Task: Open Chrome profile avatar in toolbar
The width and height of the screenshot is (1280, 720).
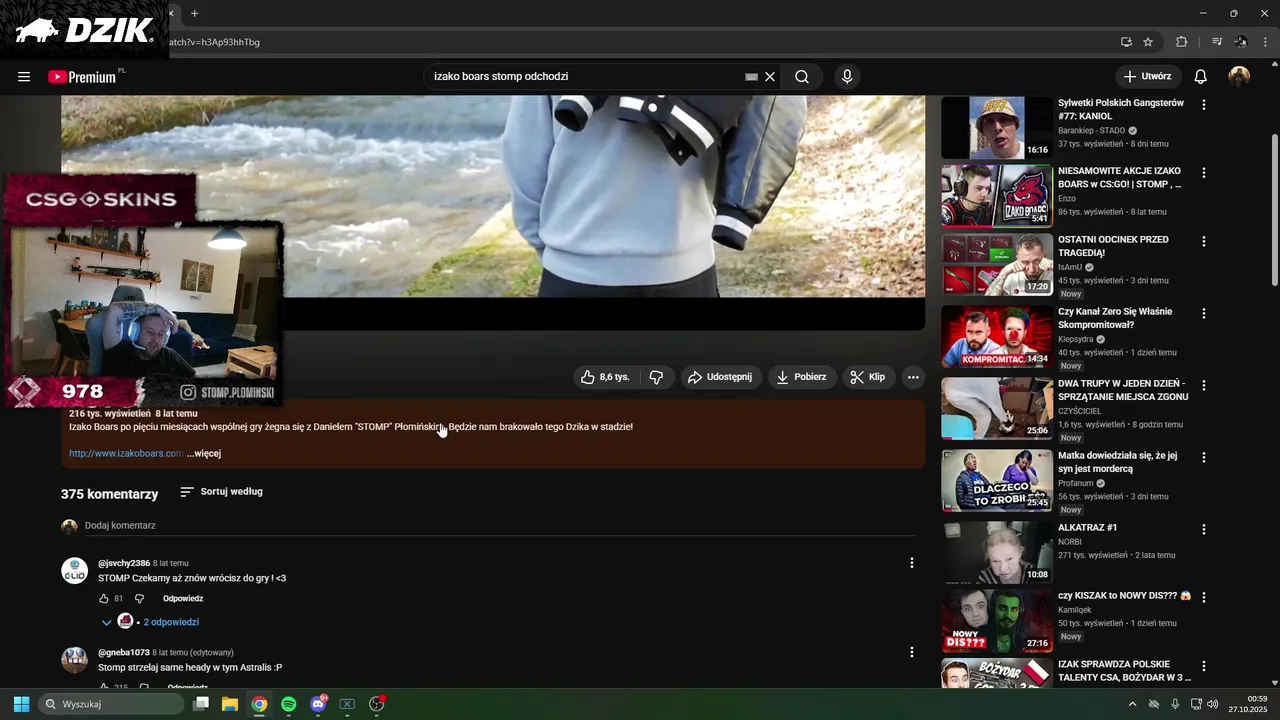Action: click(1241, 42)
